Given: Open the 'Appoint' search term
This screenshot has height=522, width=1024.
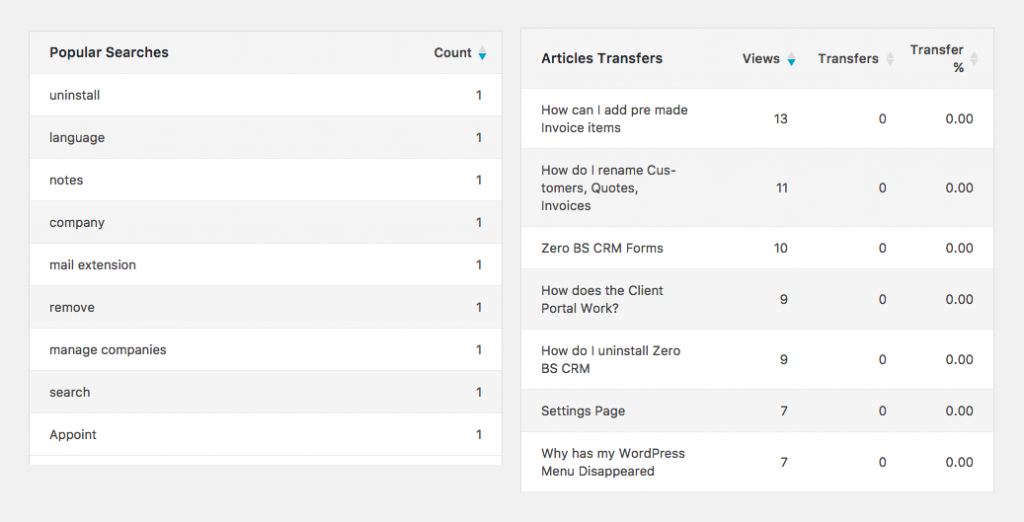Looking at the screenshot, I should (x=73, y=435).
